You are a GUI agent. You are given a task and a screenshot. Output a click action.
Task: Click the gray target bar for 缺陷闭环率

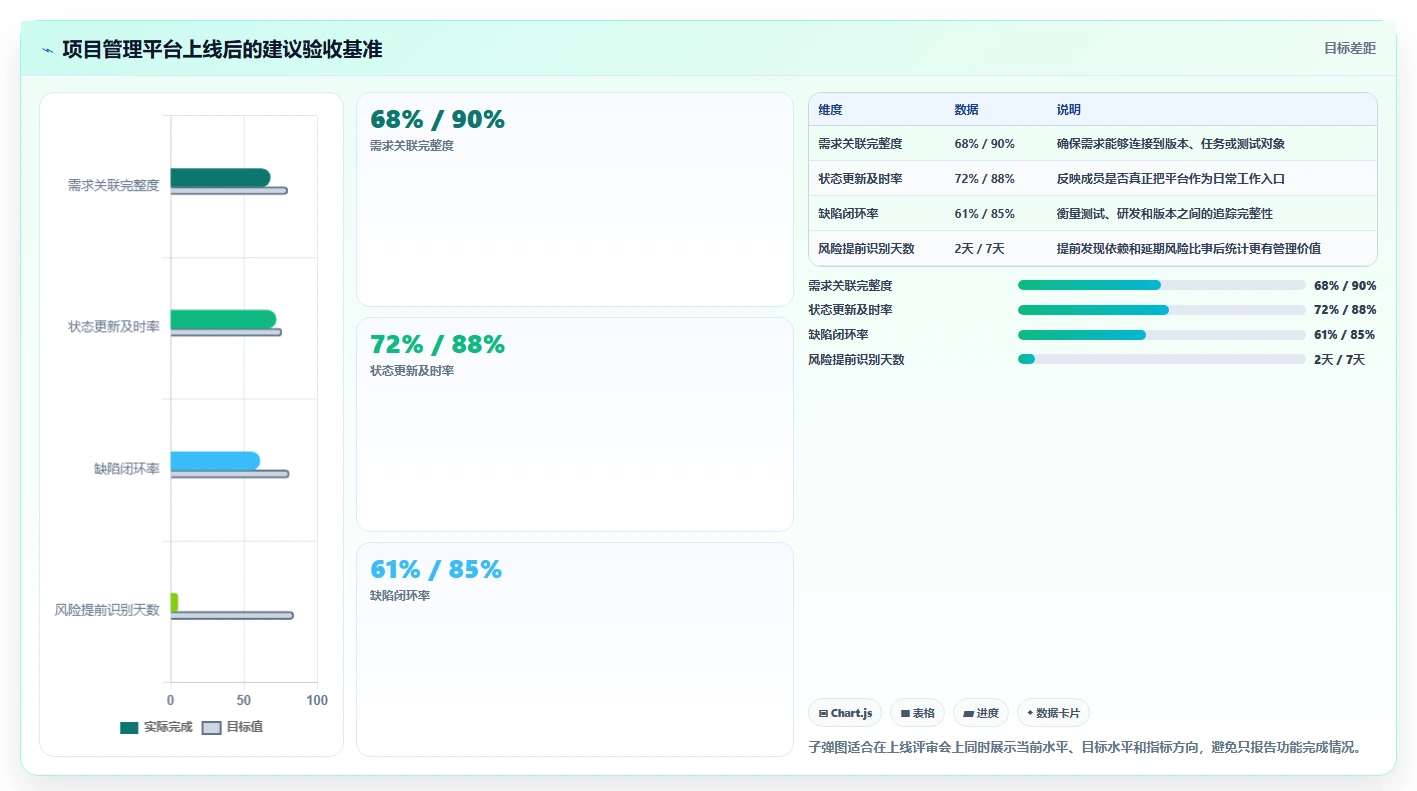pyautogui.click(x=230, y=473)
